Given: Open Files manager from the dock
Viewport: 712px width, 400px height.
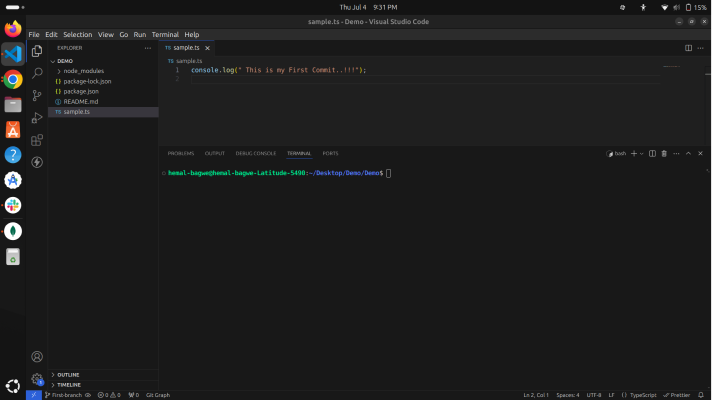Looking at the screenshot, I should (x=13, y=105).
